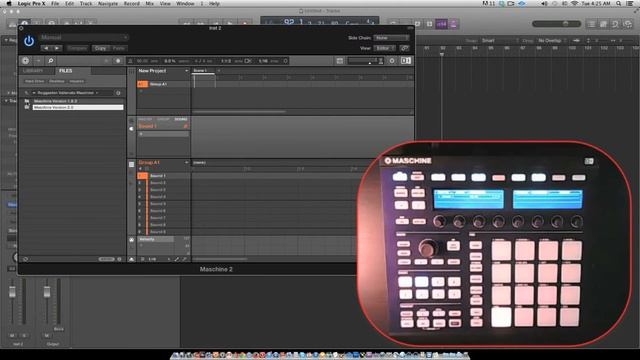
Task: Toggle the Maschine mixer view icon
Action: pos(340,61)
